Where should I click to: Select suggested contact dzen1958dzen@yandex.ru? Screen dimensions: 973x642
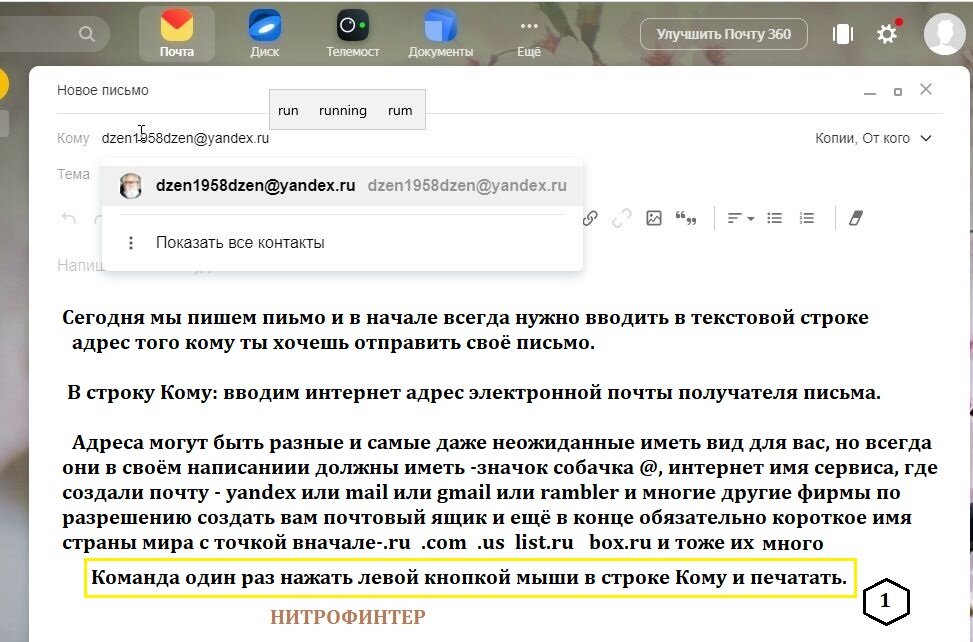tap(342, 185)
